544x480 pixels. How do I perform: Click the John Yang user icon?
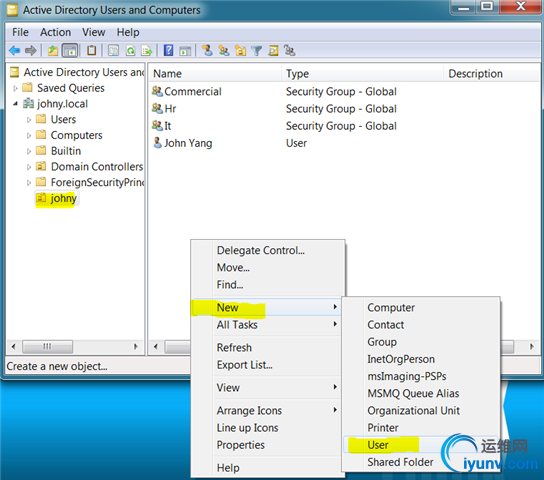click(158, 143)
